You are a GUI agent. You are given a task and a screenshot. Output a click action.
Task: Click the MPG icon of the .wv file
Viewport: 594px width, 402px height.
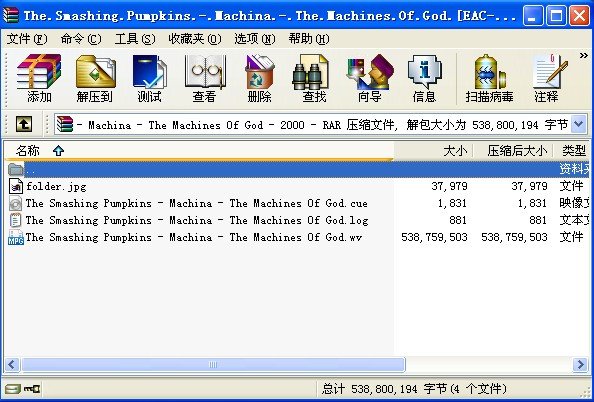[x=16, y=238]
